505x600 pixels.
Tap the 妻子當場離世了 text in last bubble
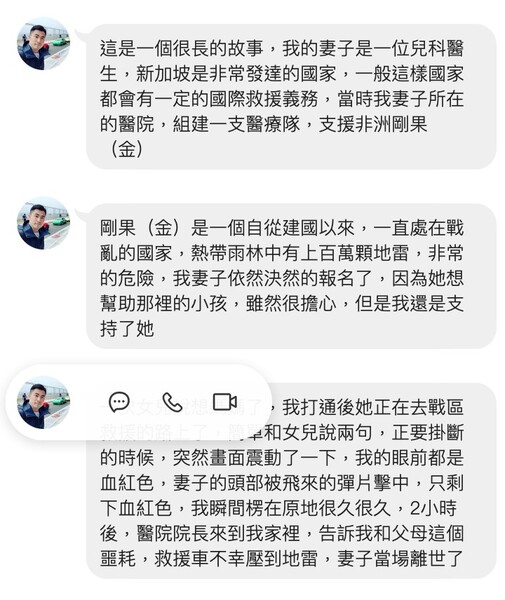400,559
